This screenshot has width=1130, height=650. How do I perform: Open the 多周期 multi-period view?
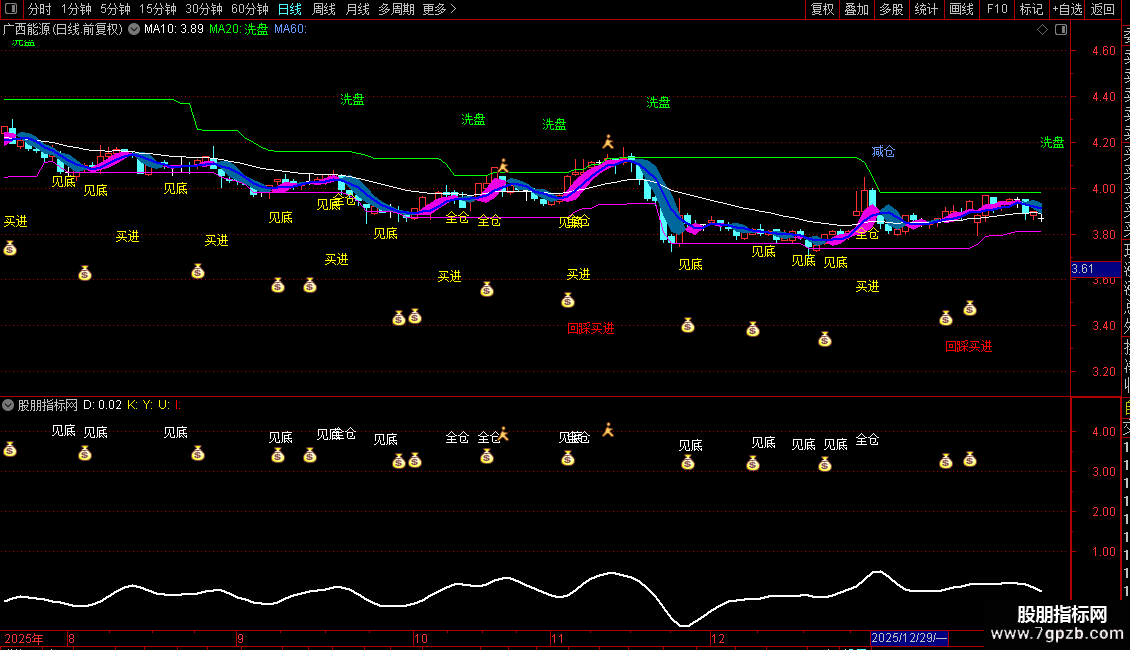click(x=396, y=9)
